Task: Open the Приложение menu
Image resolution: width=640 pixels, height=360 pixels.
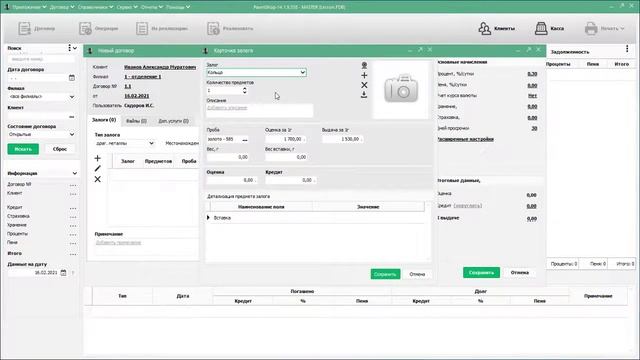Action: click(29, 7)
